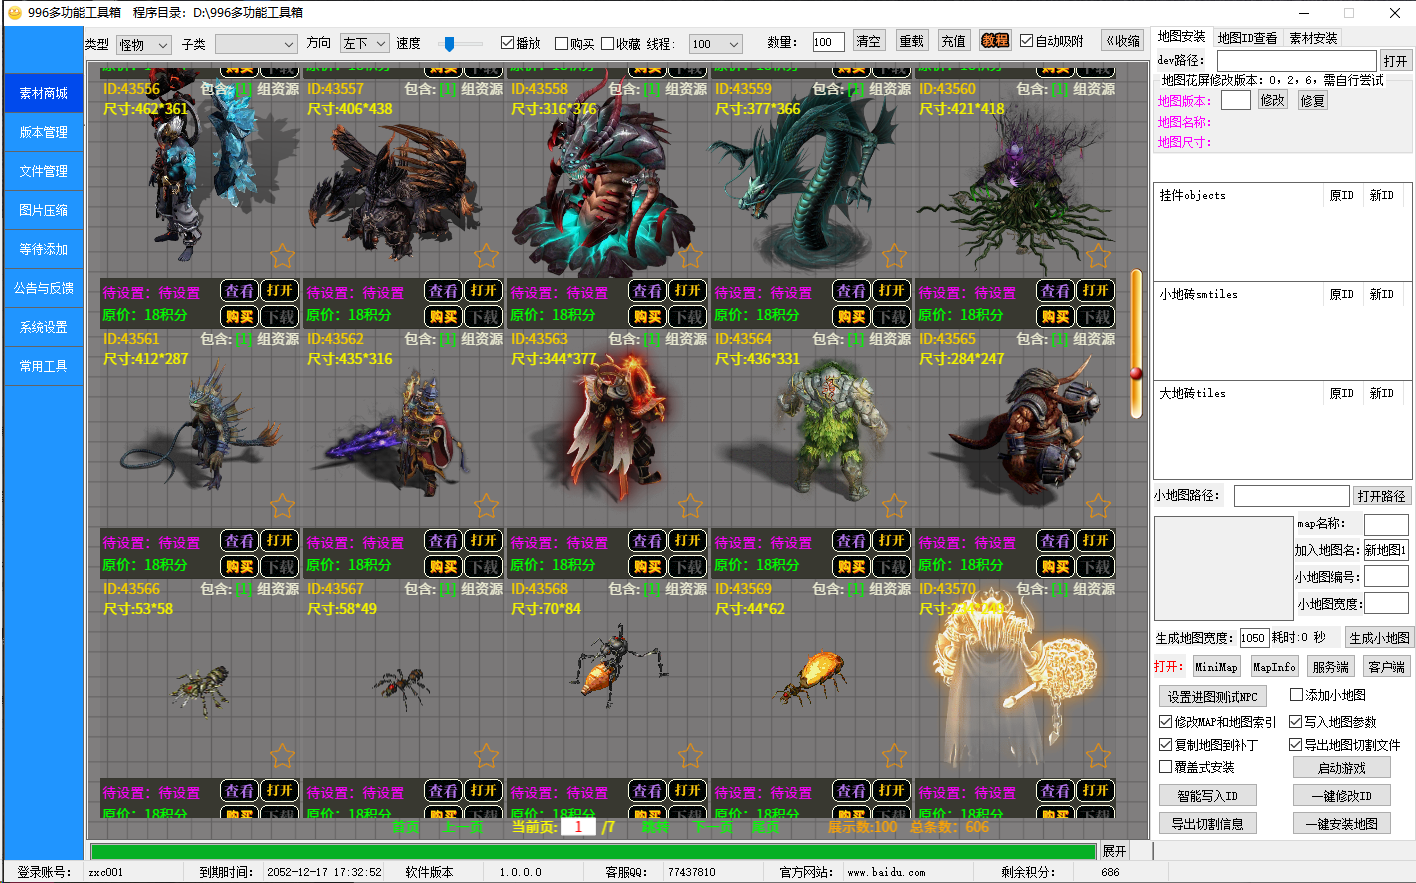The height and width of the screenshot is (883, 1416).
Task: Click the star icon on asset ID:43558
Action: pos(691,256)
